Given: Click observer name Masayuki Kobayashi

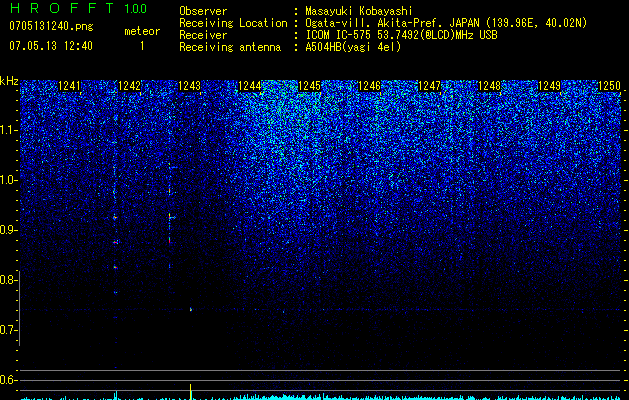Looking at the screenshot, I should (x=359, y=12).
